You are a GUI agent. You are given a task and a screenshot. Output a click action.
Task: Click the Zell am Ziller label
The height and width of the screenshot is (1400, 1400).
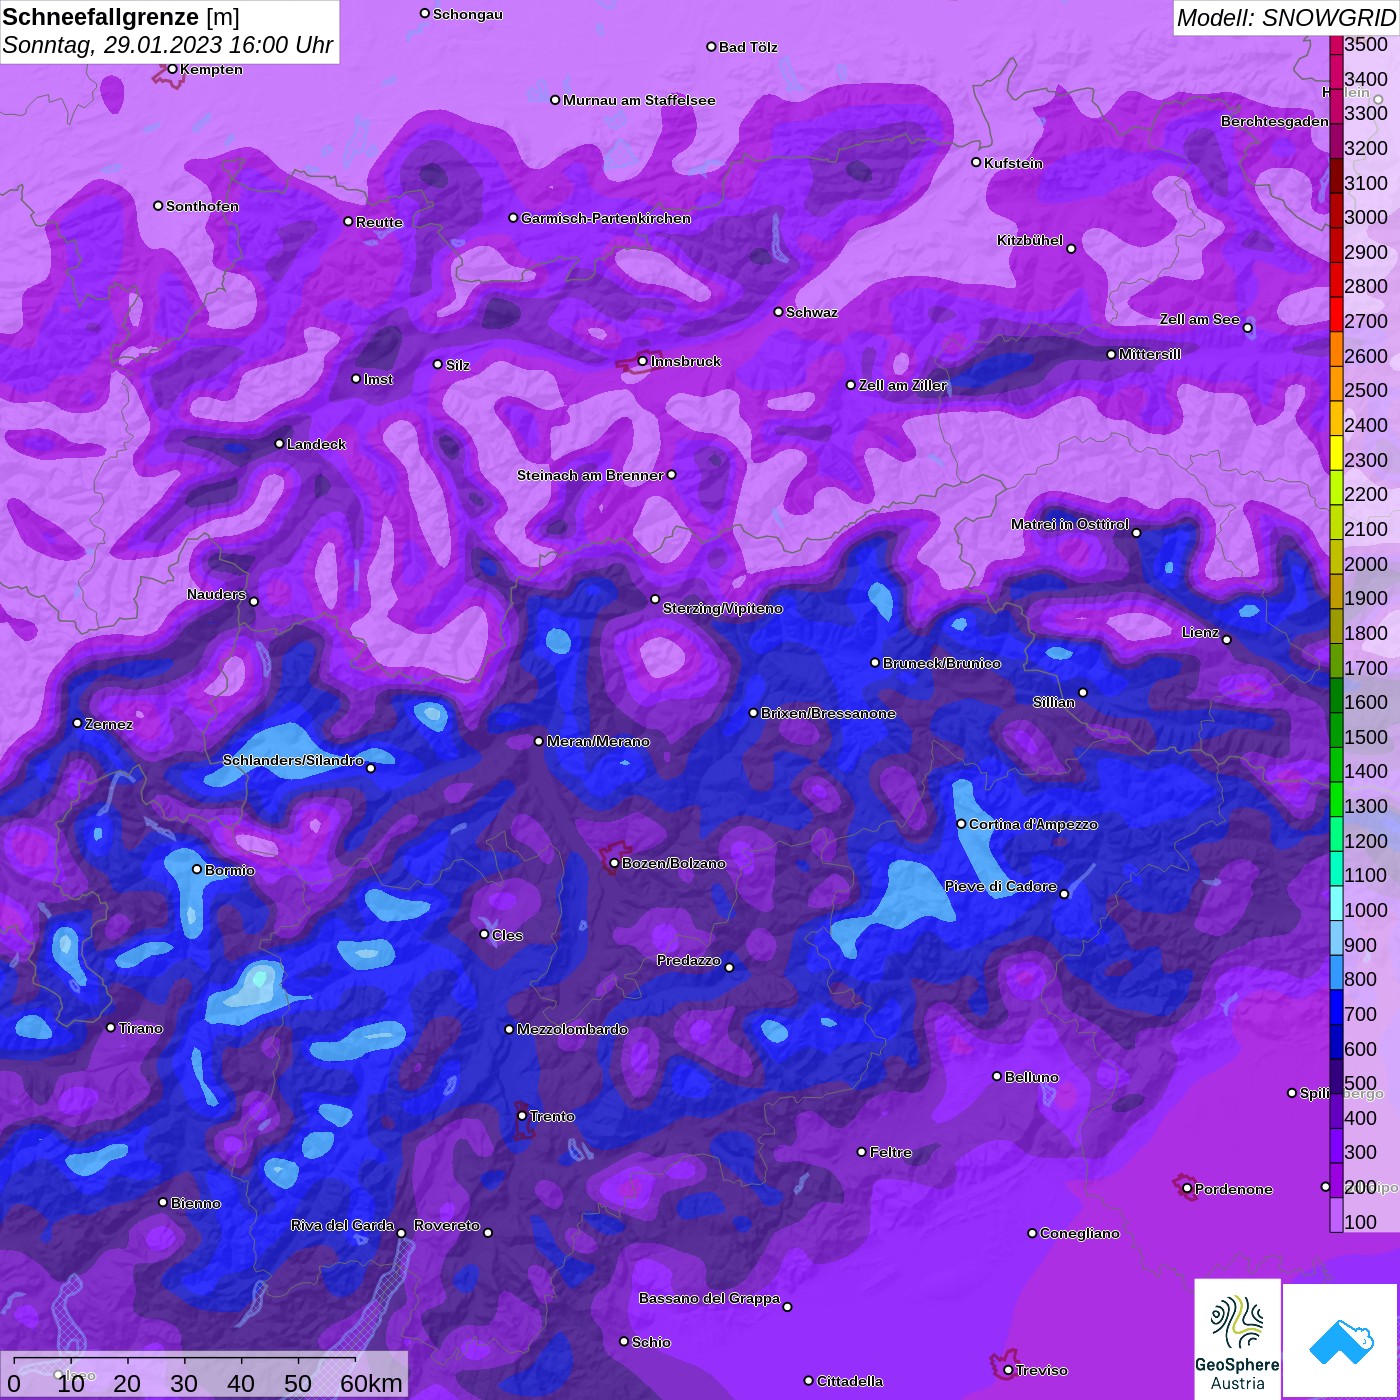[x=903, y=385]
